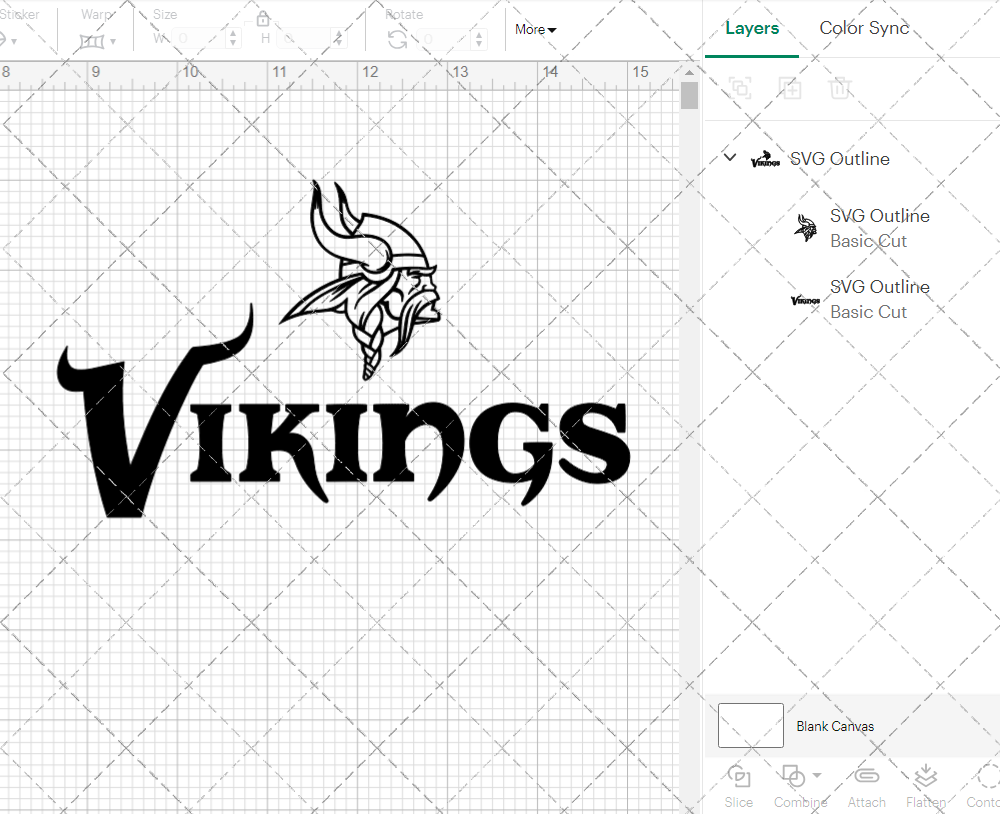Collapse the SVG Outline layer group
The height and width of the screenshot is (814, 1000).
pyautogui.click(x=729, y=158)
